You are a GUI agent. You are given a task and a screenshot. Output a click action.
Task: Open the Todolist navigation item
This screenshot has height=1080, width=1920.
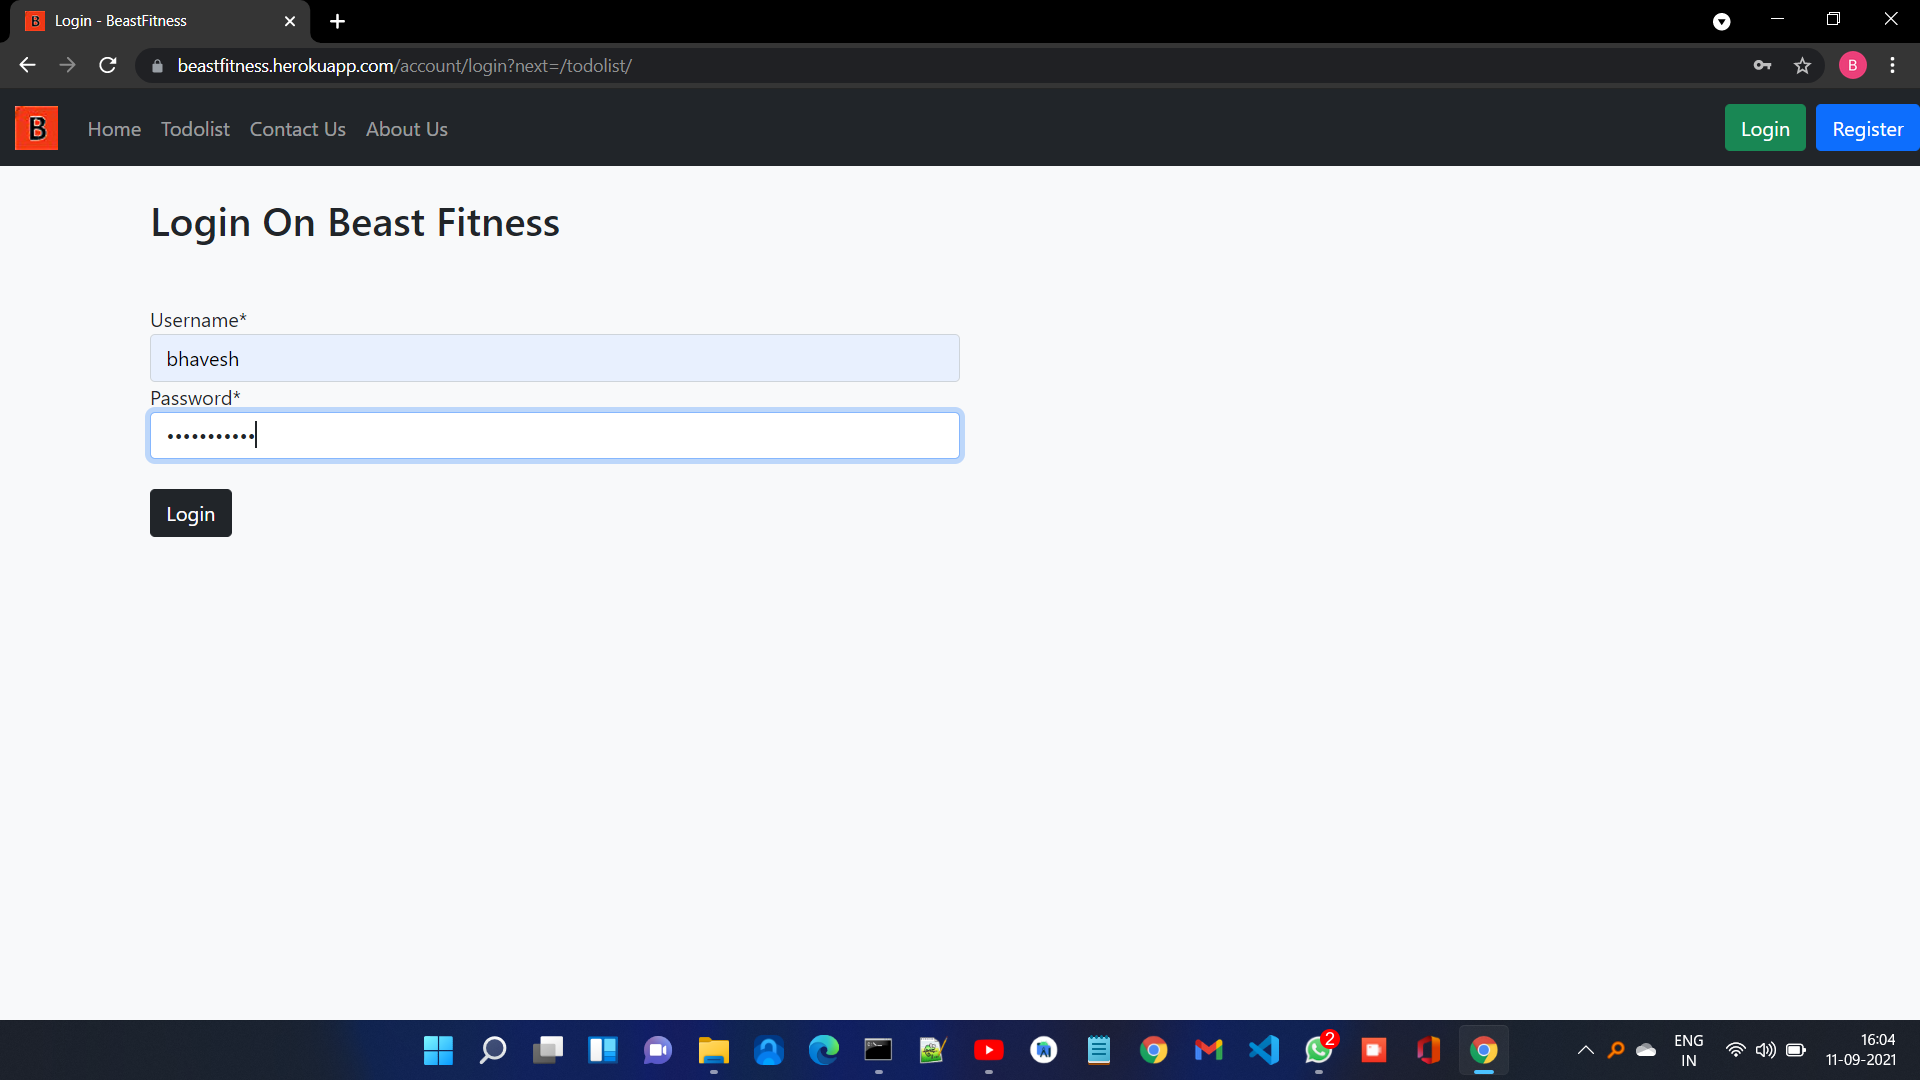[x=194, y=129]
